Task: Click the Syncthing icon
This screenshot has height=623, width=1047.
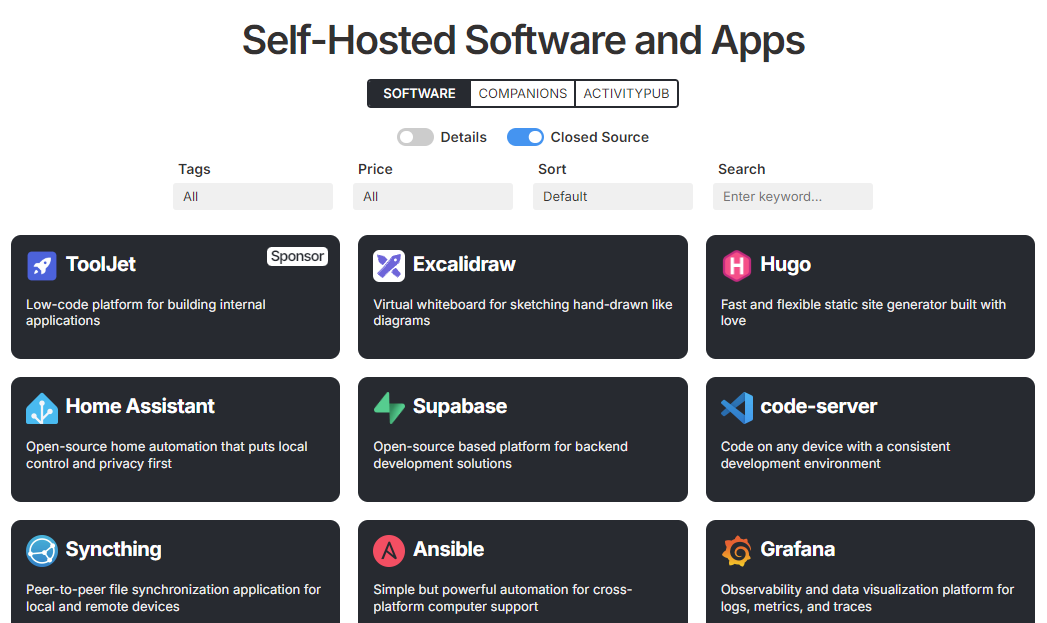Action: point(40,550)
